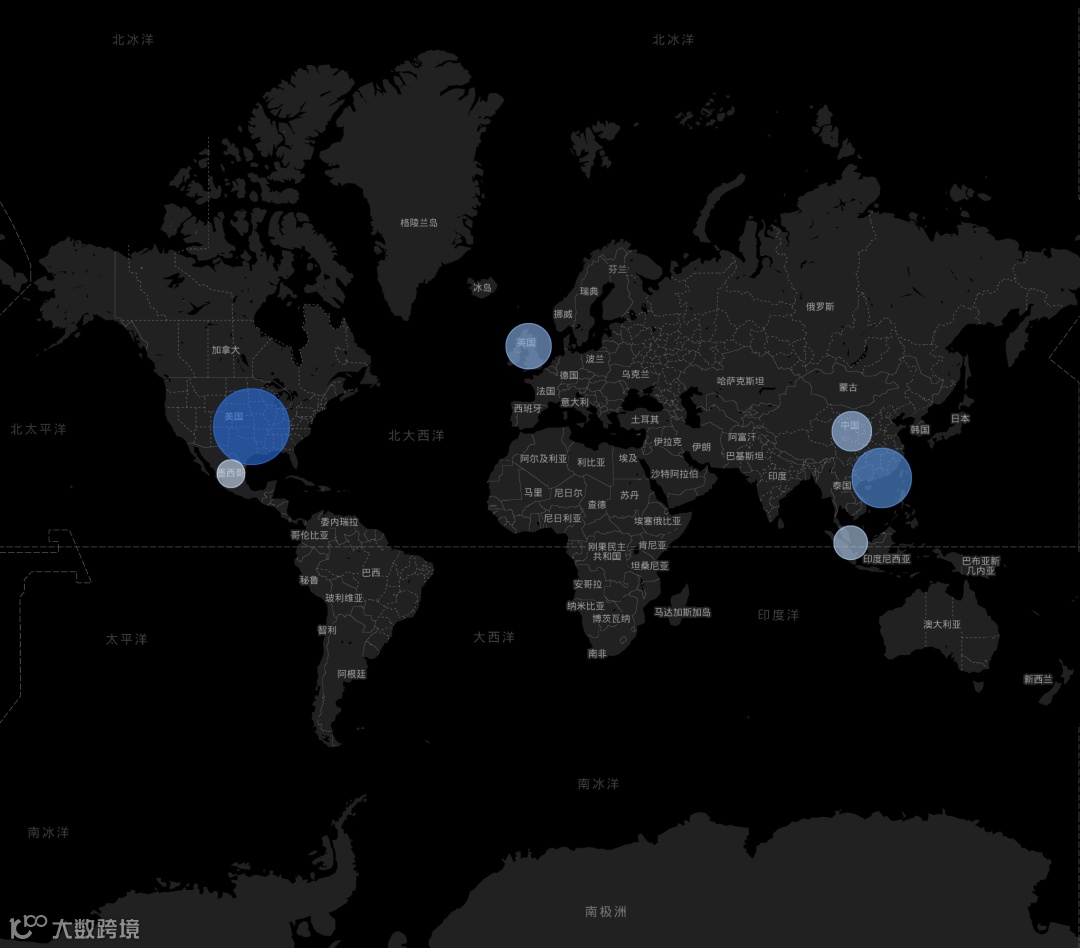The height and width of the screenshot is (948, 1080).
Task: Click the 格陵兰岛 label
Action: (419, 223)
